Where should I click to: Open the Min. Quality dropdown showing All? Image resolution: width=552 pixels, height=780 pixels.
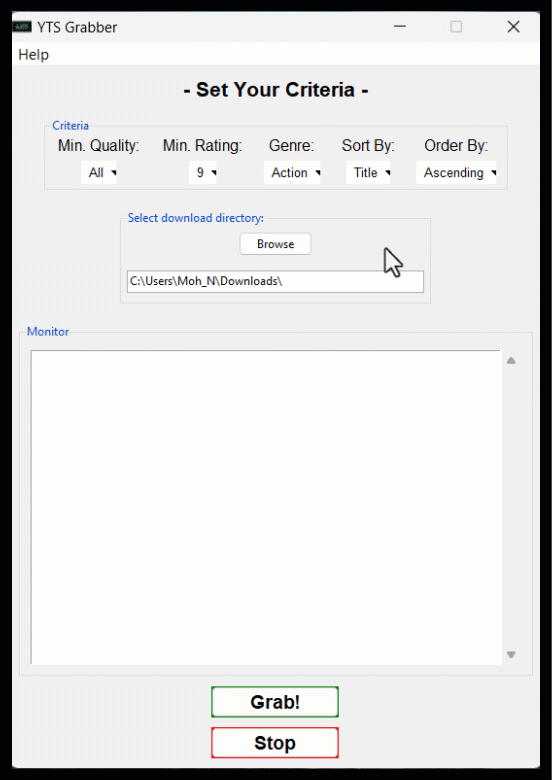[98, 173]
